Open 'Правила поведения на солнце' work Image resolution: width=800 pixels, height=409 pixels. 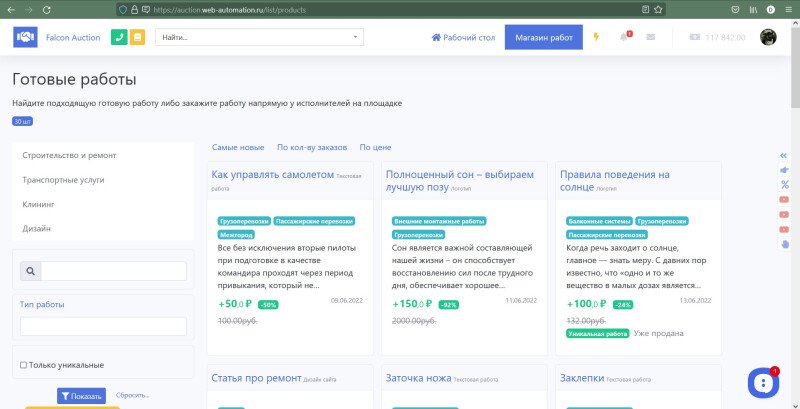615,181
